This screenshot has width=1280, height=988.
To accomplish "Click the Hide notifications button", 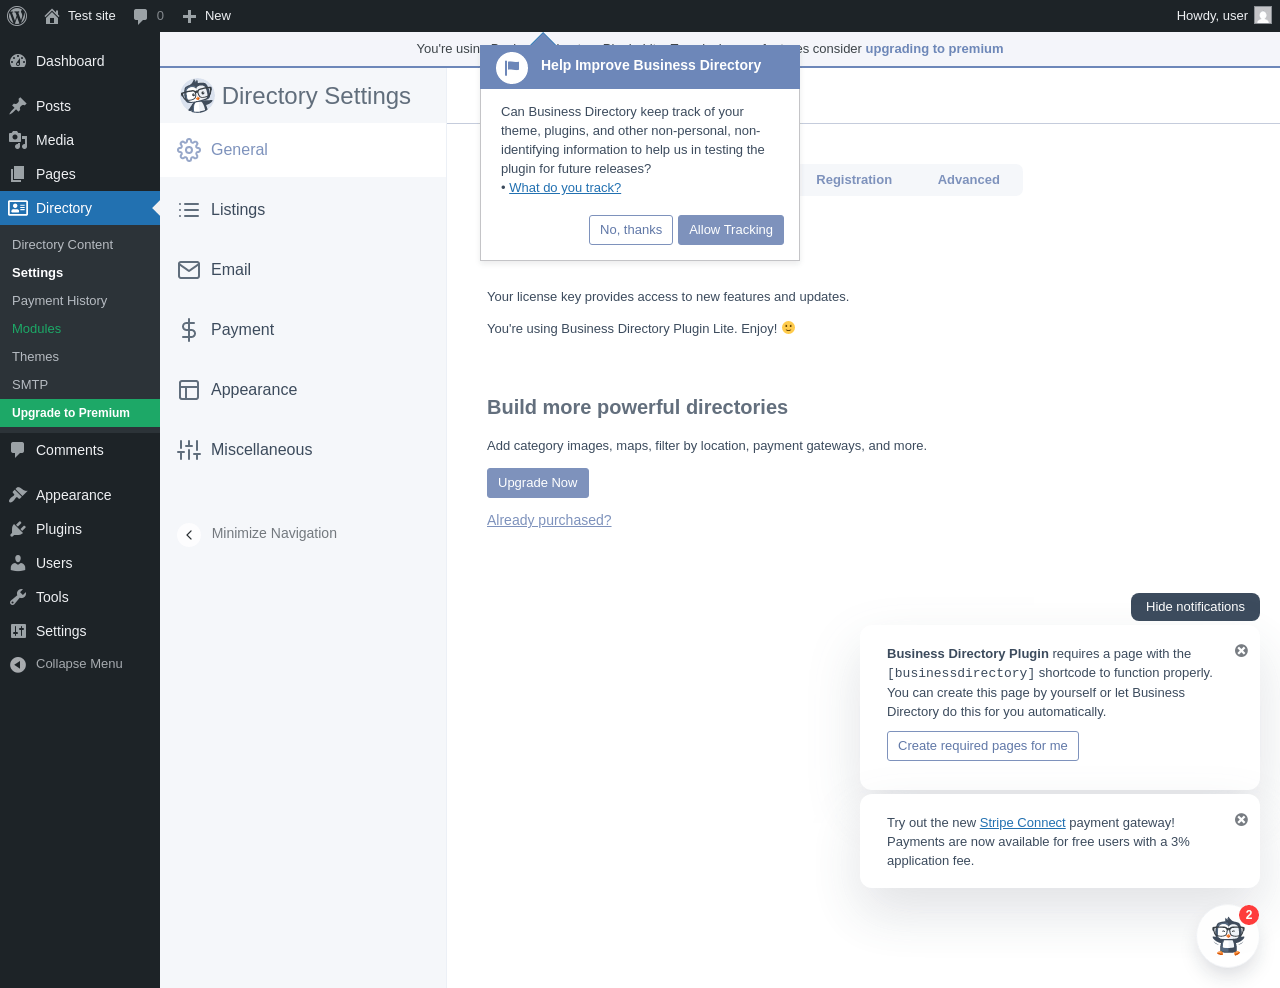I will point(1195,607).
